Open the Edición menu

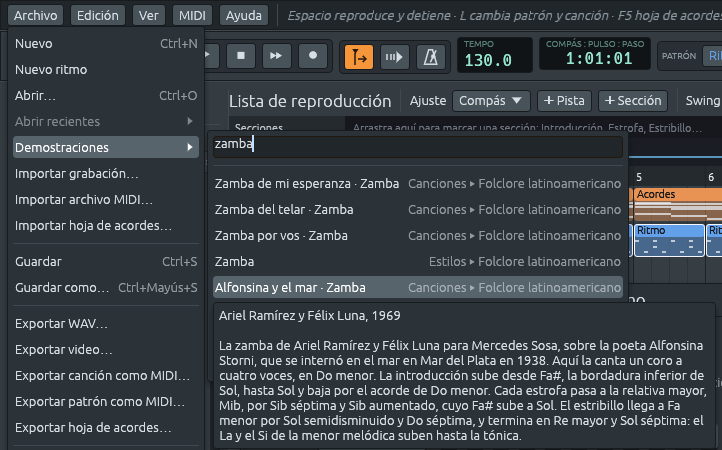98,15
